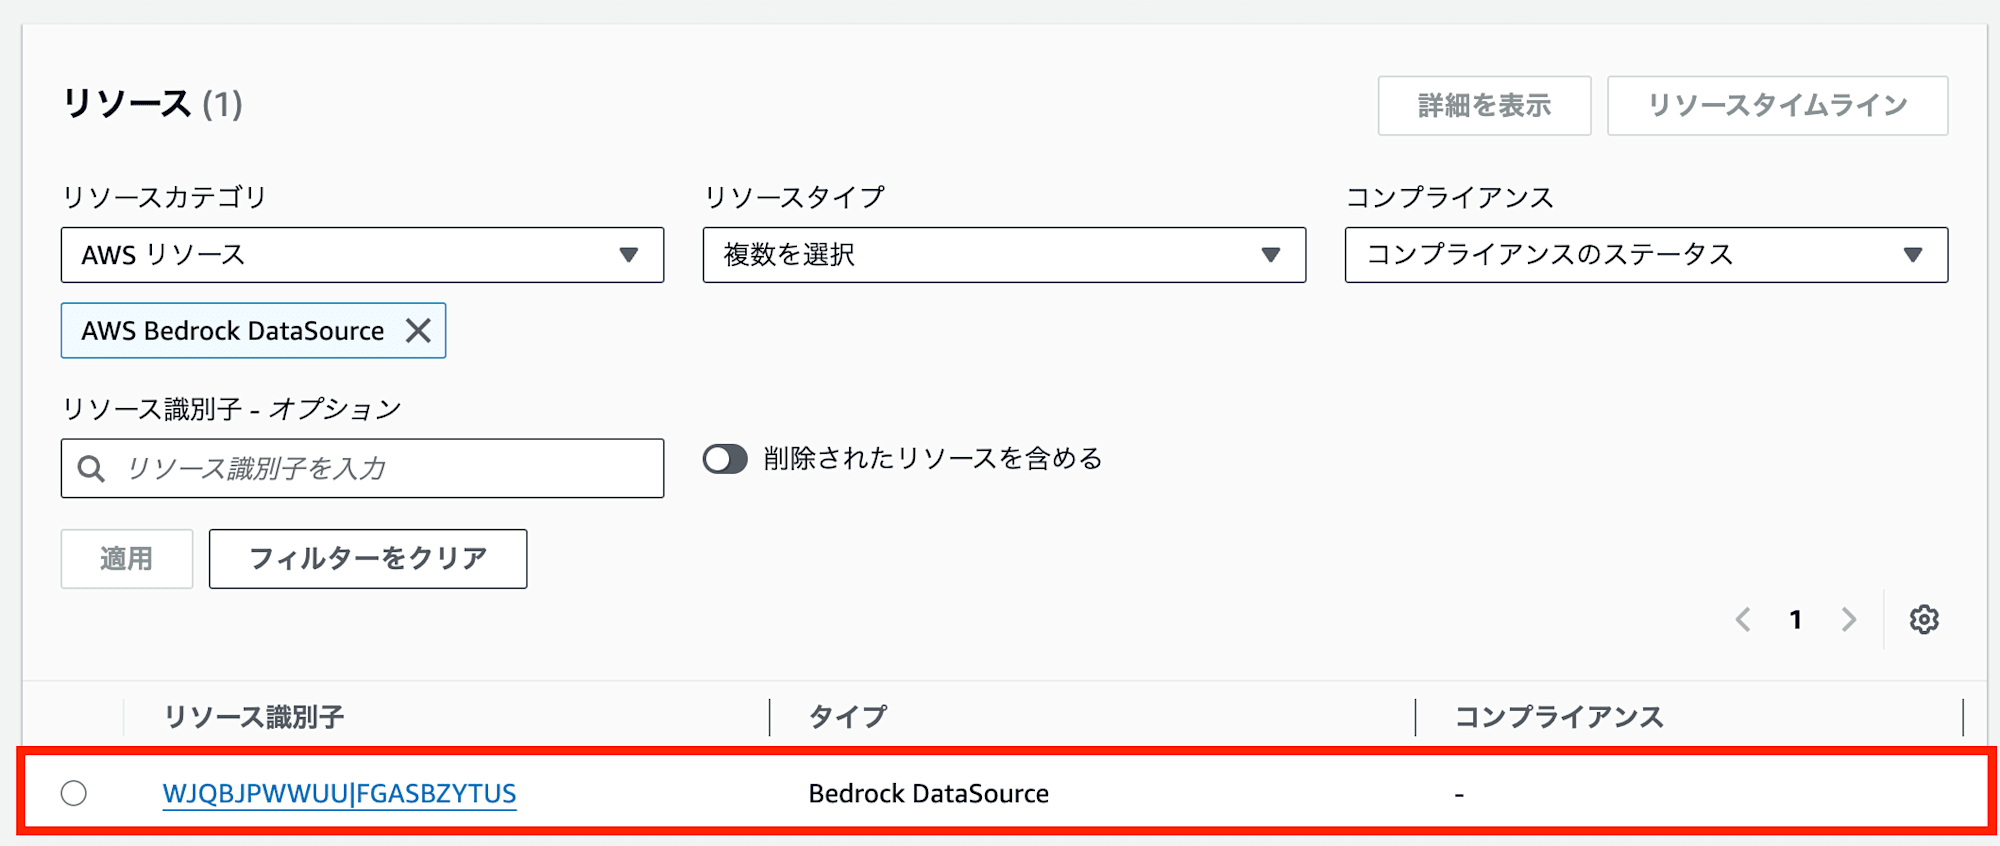Enable the 削除されたリソースを含める toggle

726,459
